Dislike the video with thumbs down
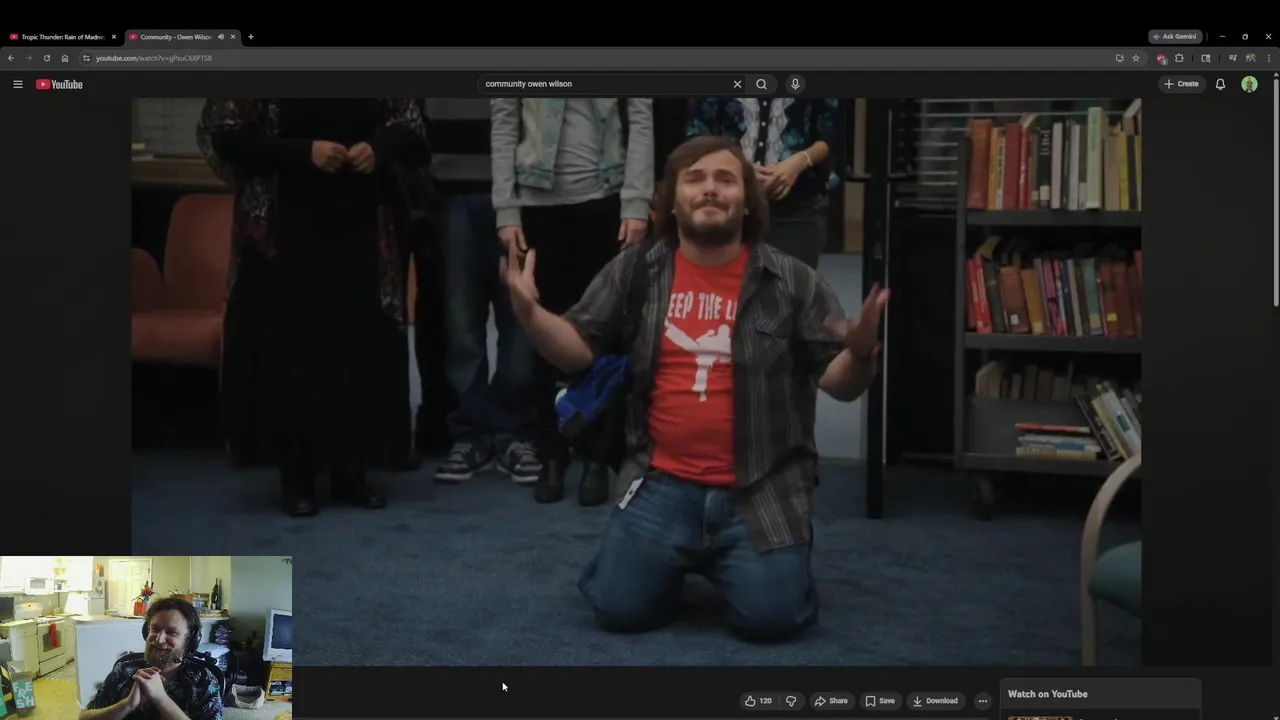Viewport: 1280px width, 720px height. [791, 701]
